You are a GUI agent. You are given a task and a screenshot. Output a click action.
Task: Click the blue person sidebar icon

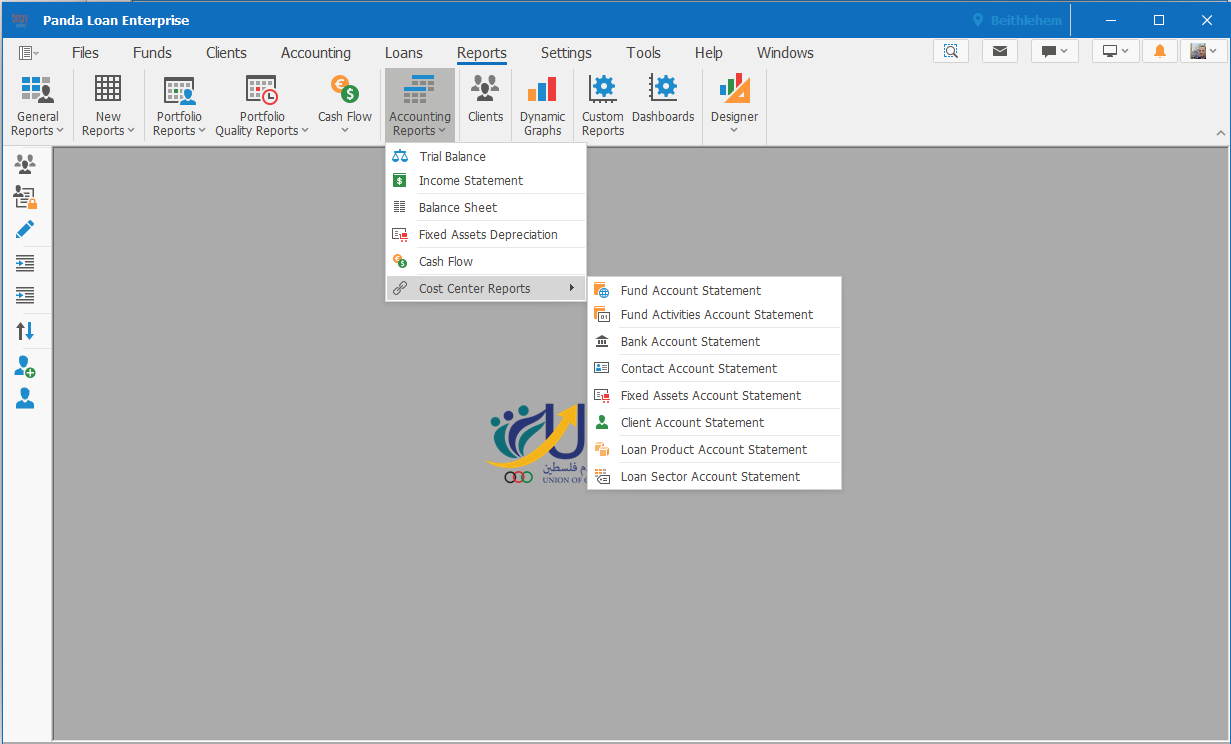pyautogui.click(x=25, y=399)
